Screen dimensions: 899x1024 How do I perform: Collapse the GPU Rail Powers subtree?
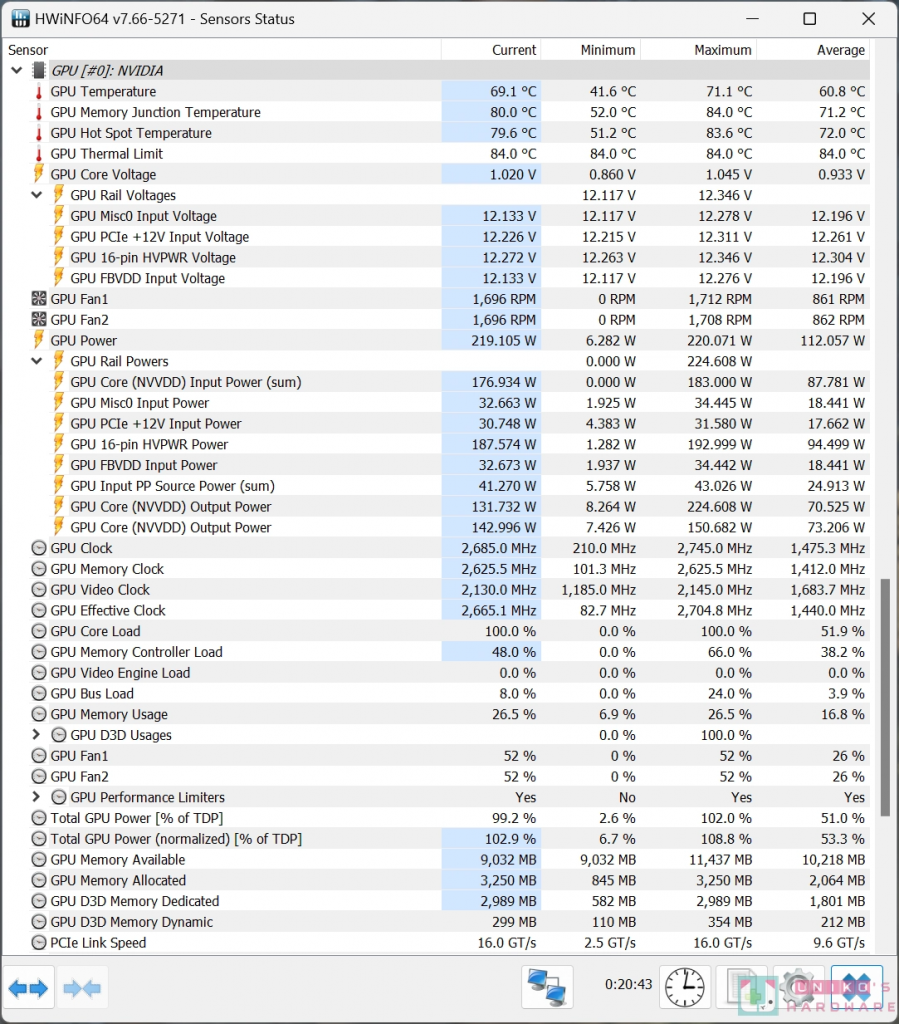tap(37, 361)
